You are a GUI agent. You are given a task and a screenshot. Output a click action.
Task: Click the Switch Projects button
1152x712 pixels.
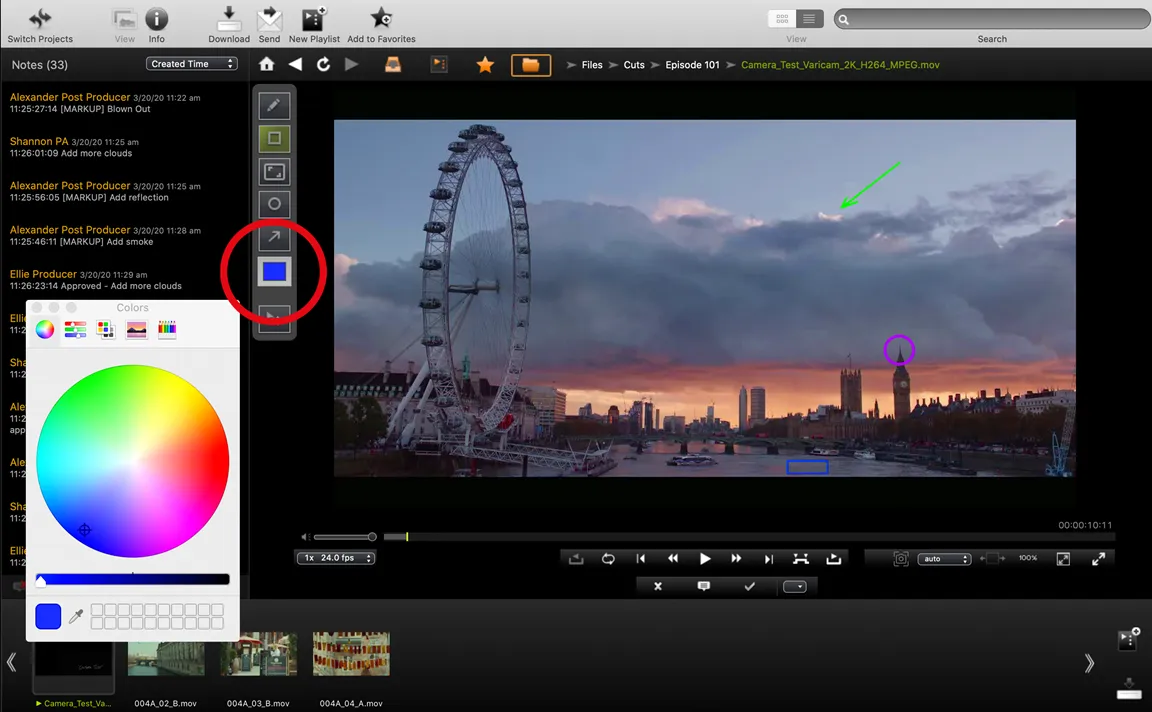pyautogui.click(x=40, y=22)
